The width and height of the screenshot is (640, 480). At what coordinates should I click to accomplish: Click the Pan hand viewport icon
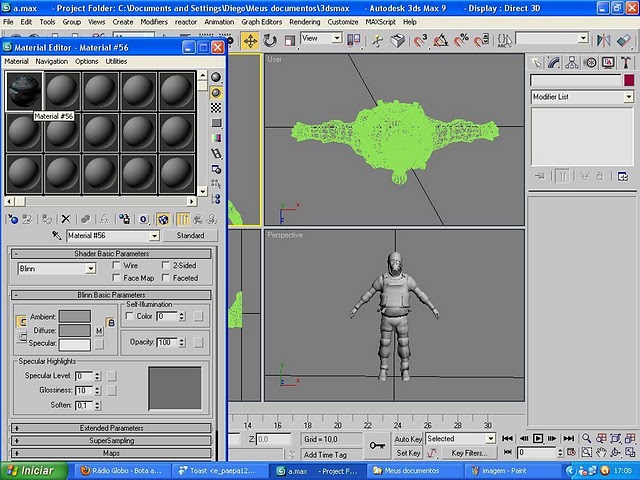tap(601, 452)
